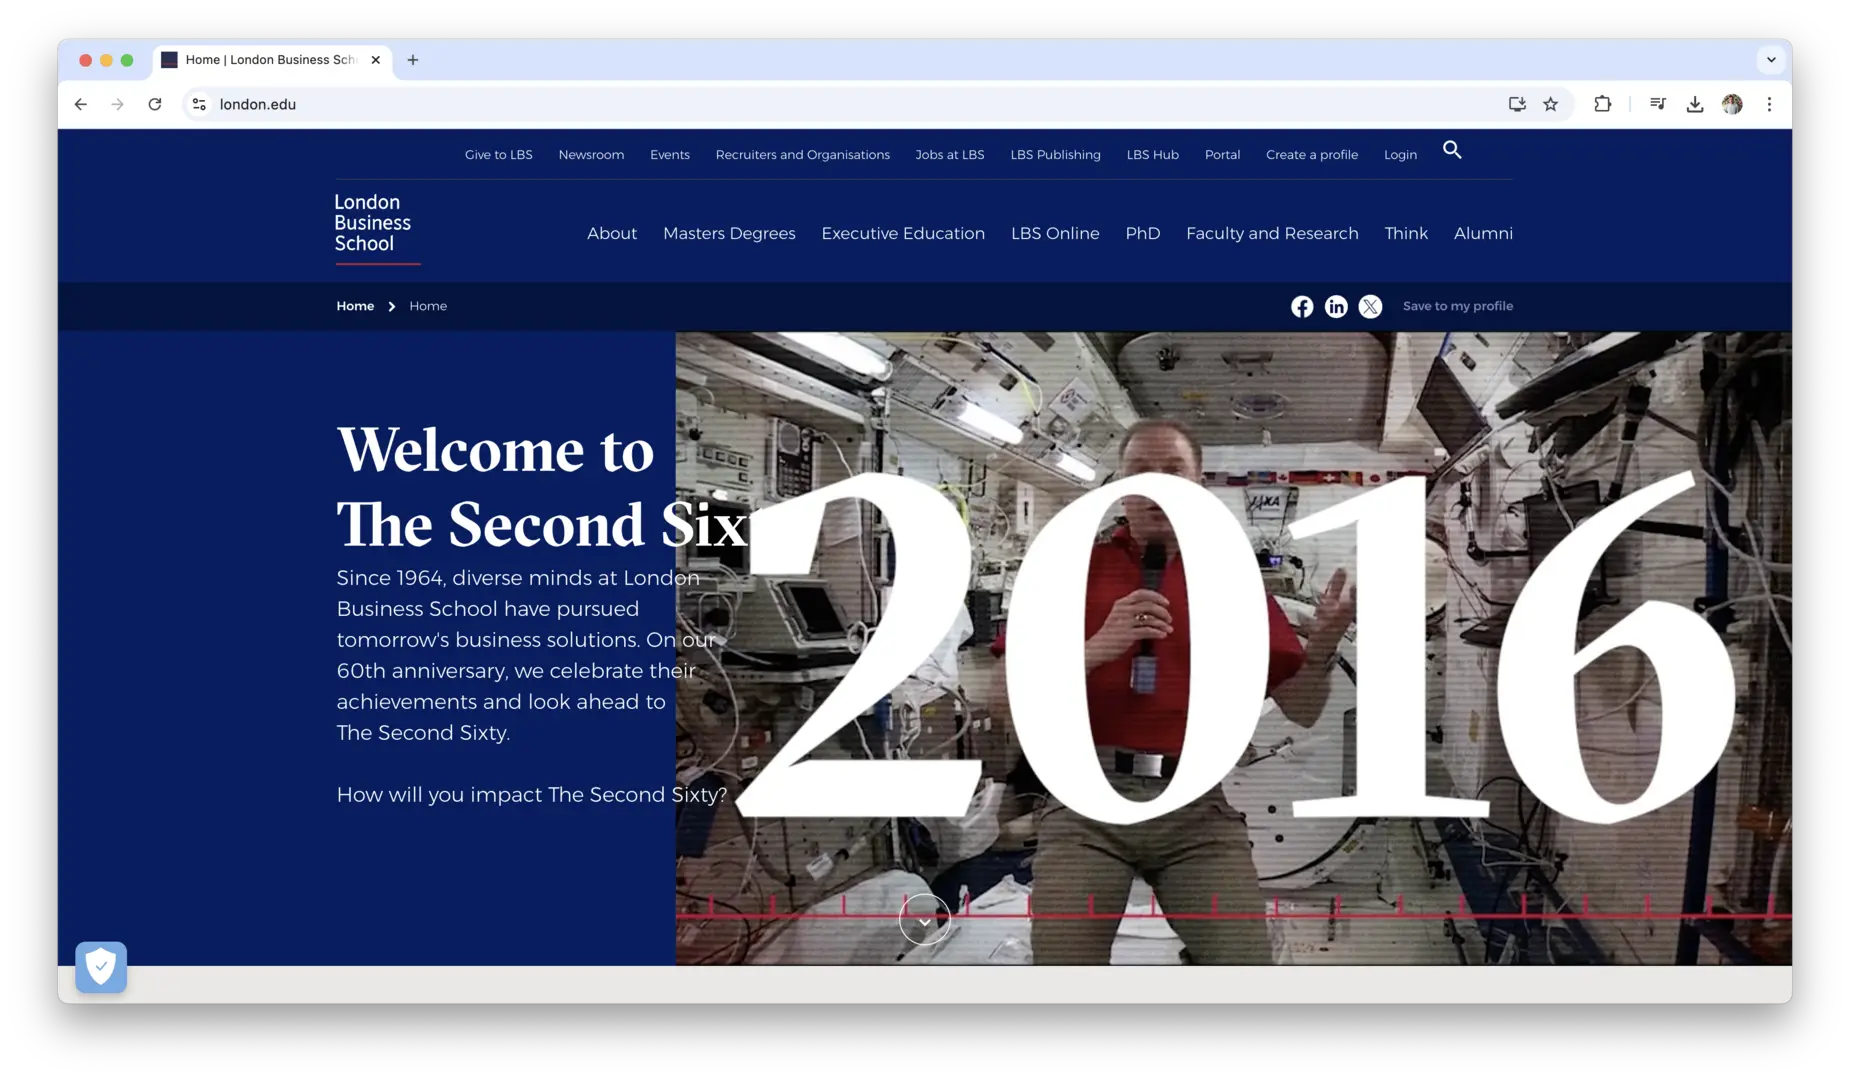Share page on LinkedIn
1850x1080 pixels.
pyautogui.click(x=1336, y=307)
